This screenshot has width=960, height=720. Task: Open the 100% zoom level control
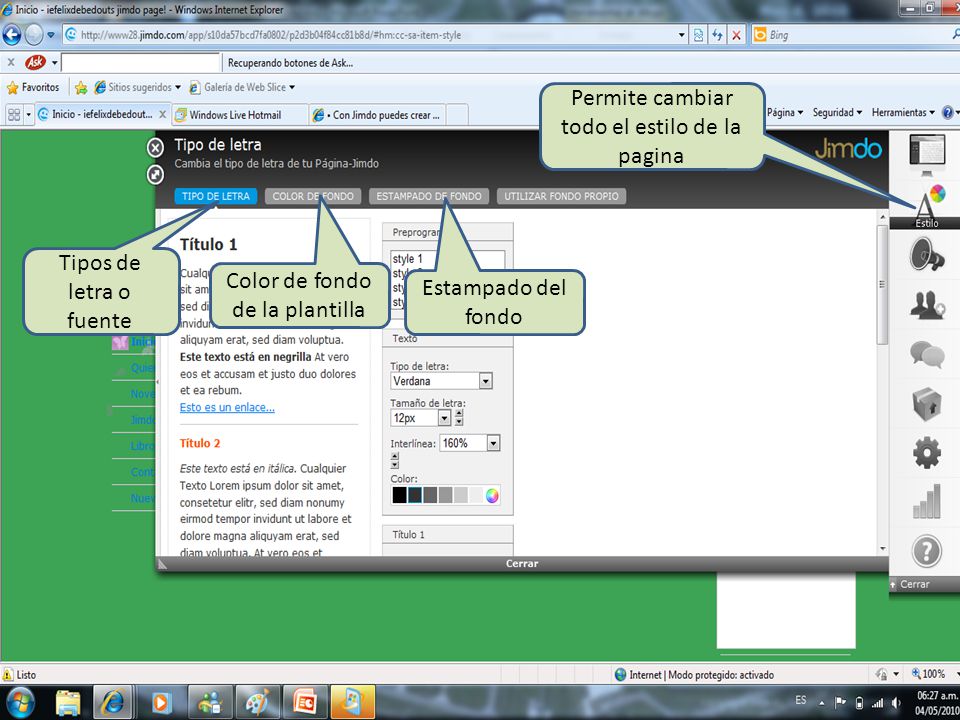[x=932, y=674]
